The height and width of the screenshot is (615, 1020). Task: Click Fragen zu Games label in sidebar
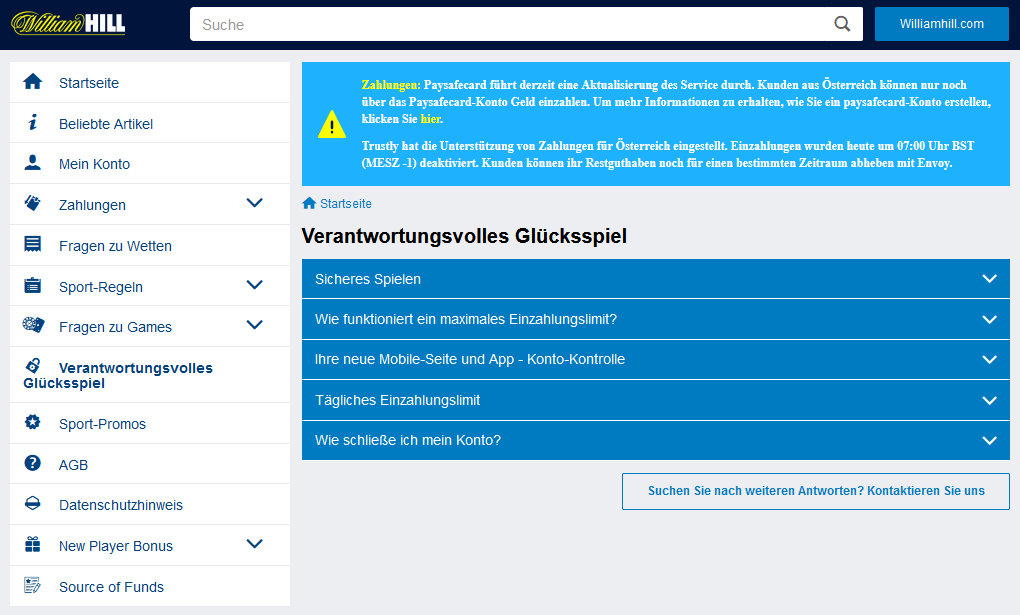115,327
